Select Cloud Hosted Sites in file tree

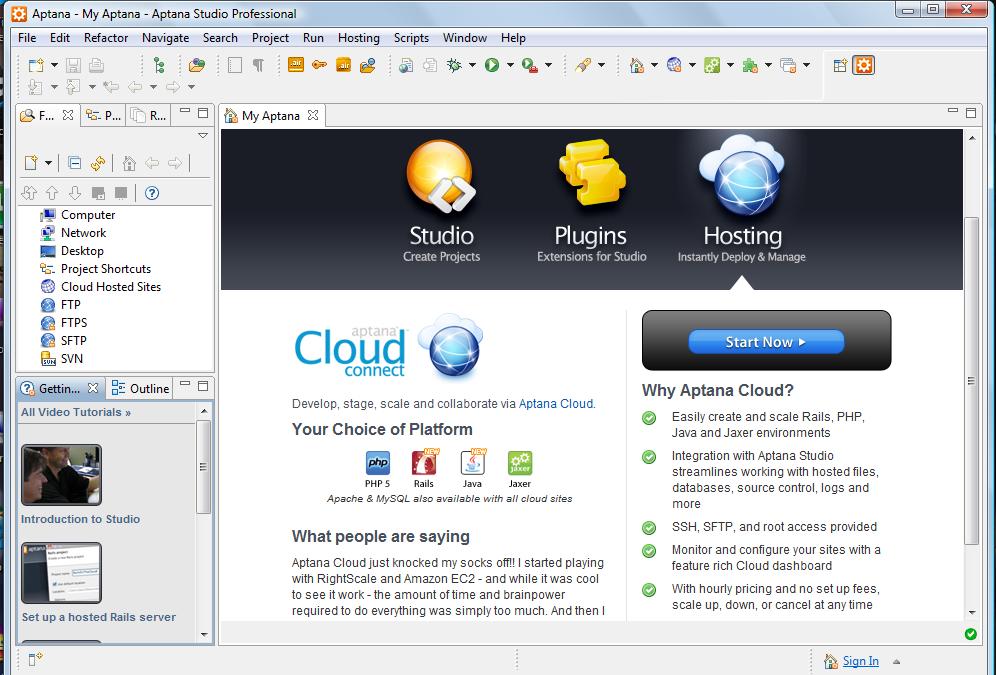[x=101, y=286]
